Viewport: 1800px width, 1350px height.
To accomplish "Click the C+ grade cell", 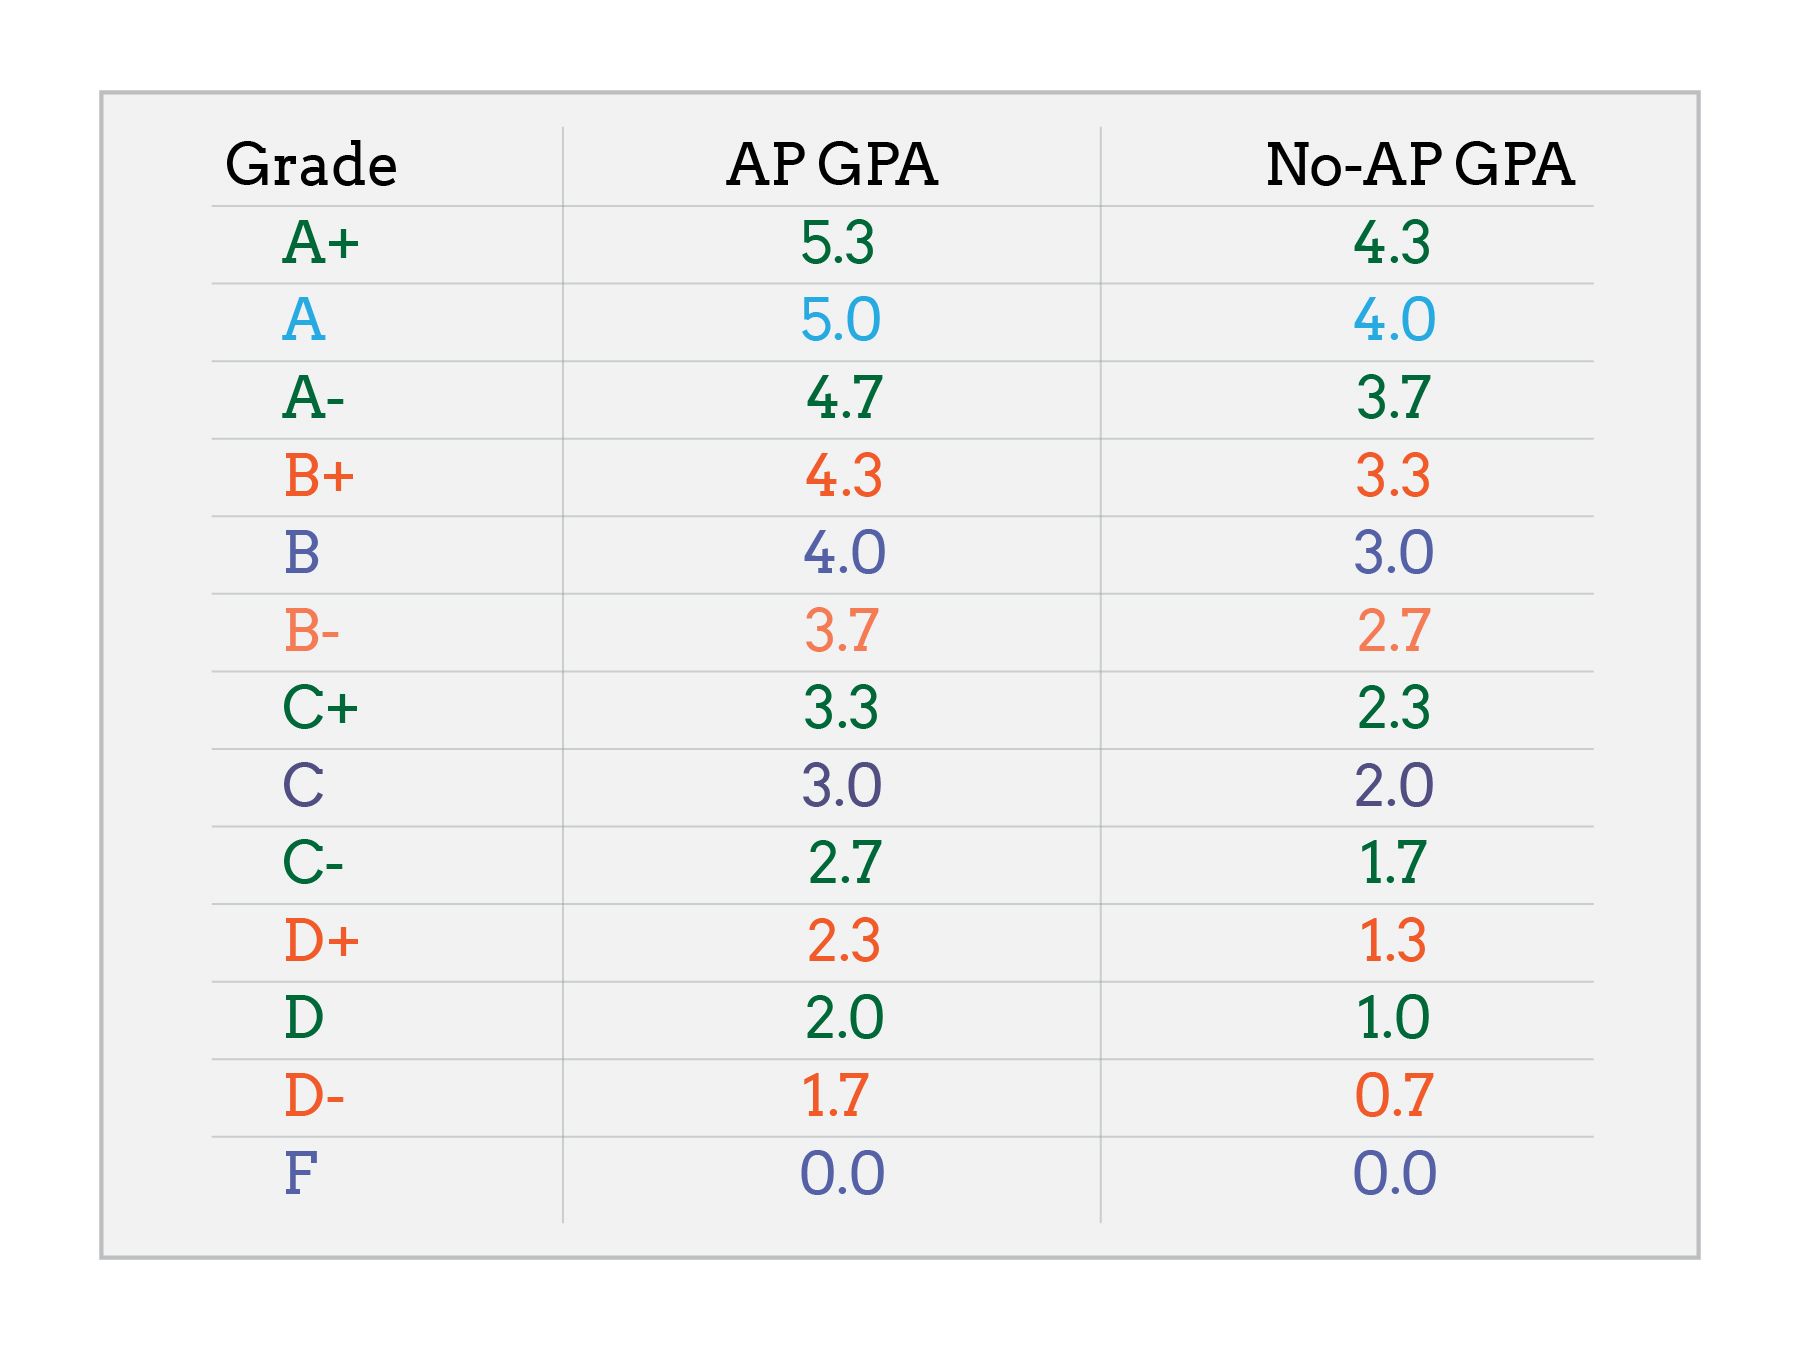I will (x=320, y=708).
